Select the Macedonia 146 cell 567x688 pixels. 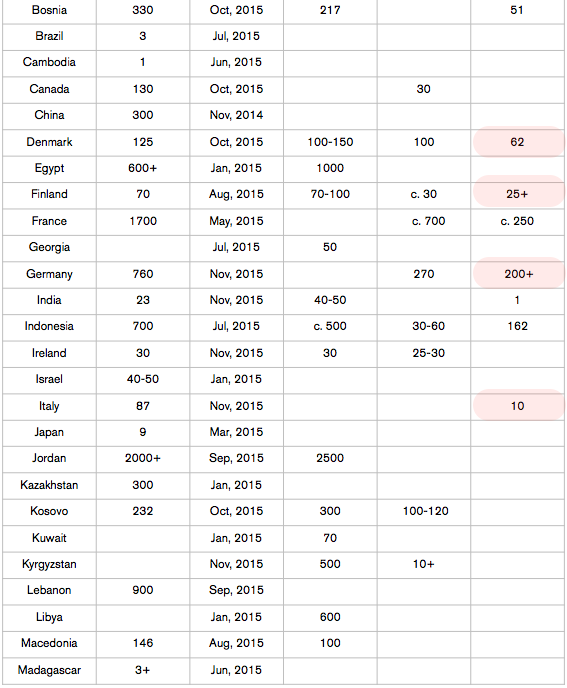[143, 644]
